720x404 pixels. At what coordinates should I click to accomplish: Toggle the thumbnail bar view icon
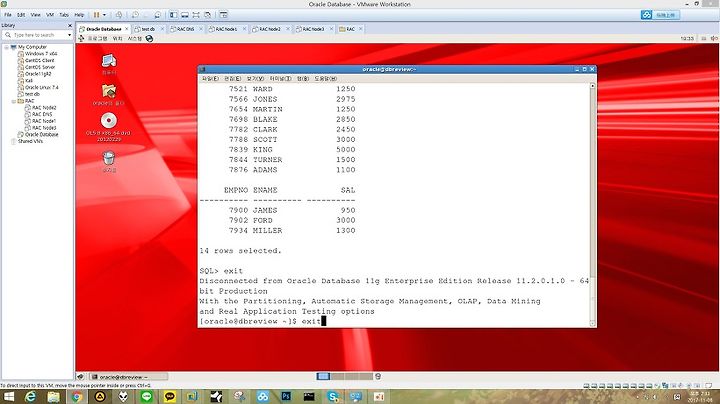tap(185, 15)
